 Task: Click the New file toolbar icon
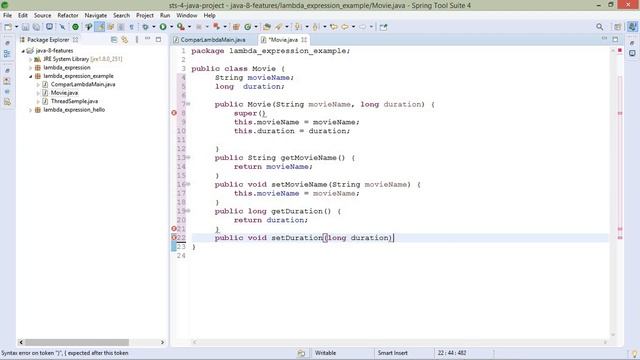(x=8, y=27)
